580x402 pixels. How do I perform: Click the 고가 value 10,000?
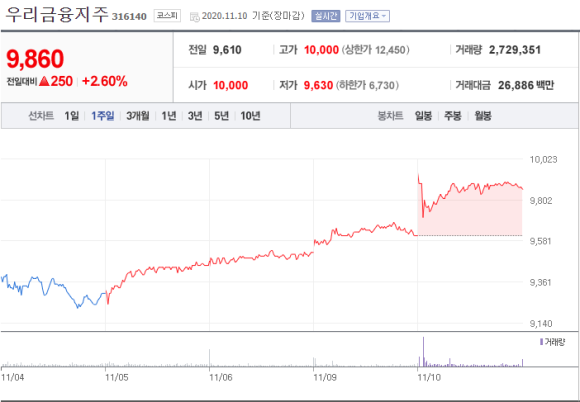coord(321,50)
